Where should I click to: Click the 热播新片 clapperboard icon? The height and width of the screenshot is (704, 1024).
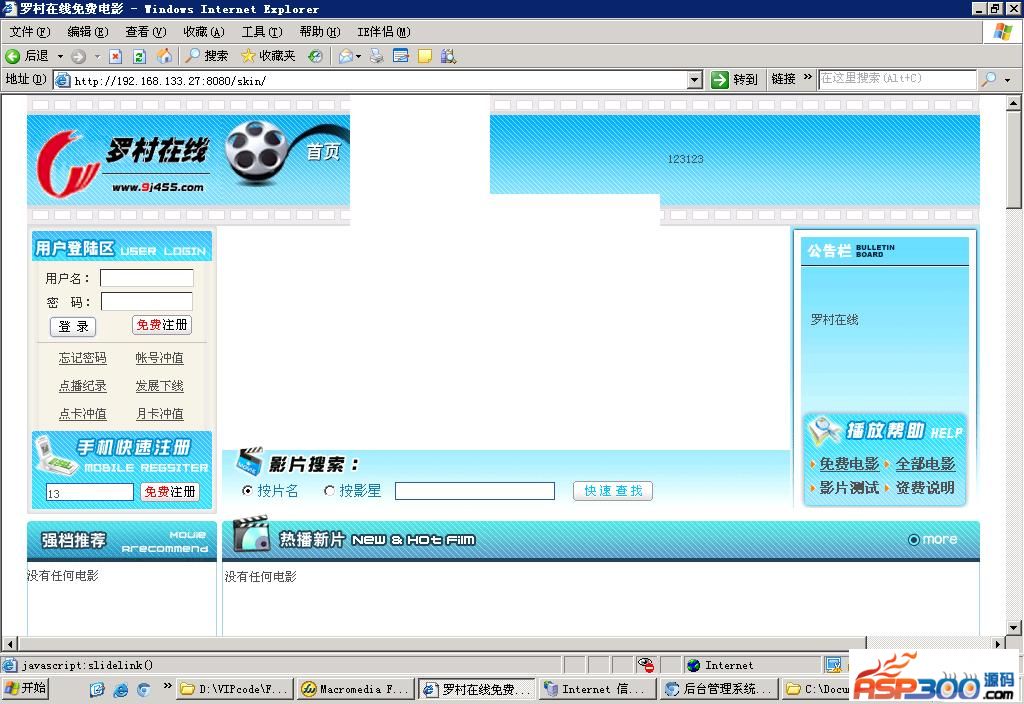251,534
